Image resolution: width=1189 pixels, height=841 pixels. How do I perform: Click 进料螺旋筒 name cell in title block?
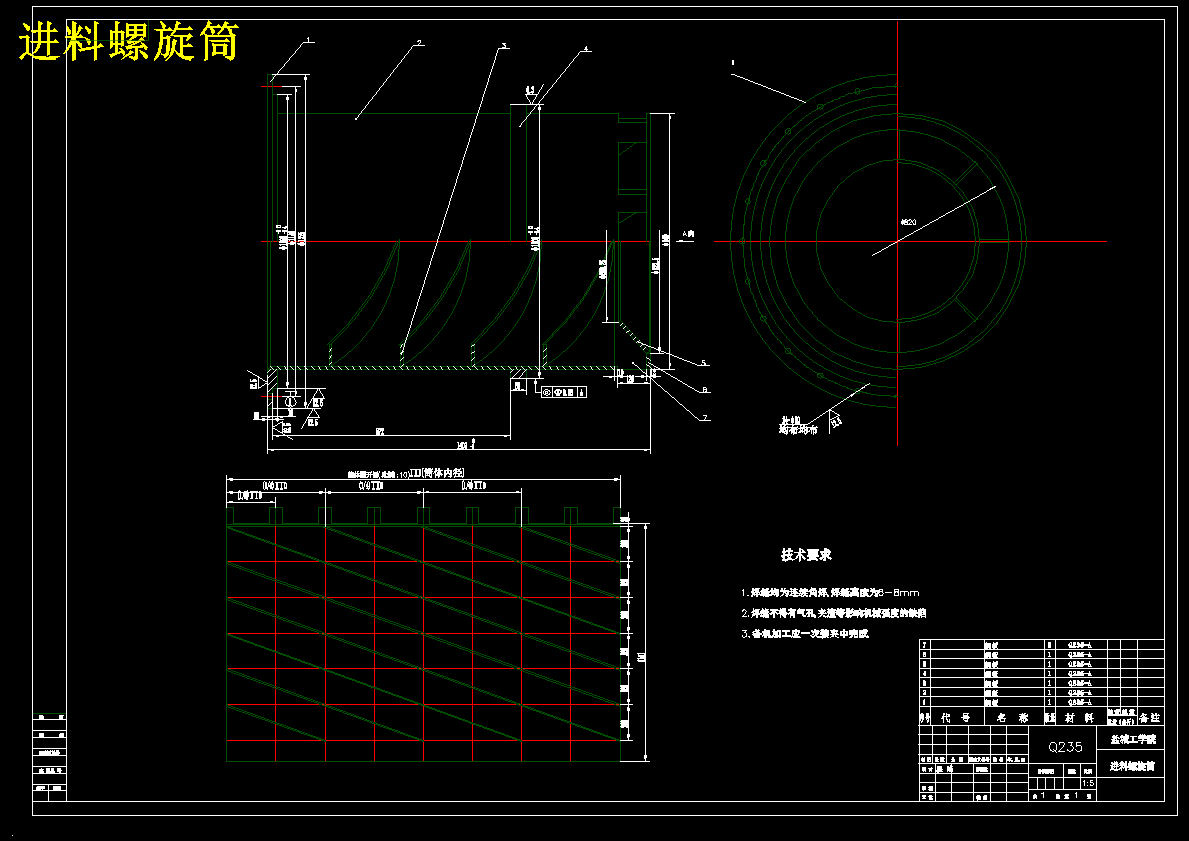click(1132, 766)
